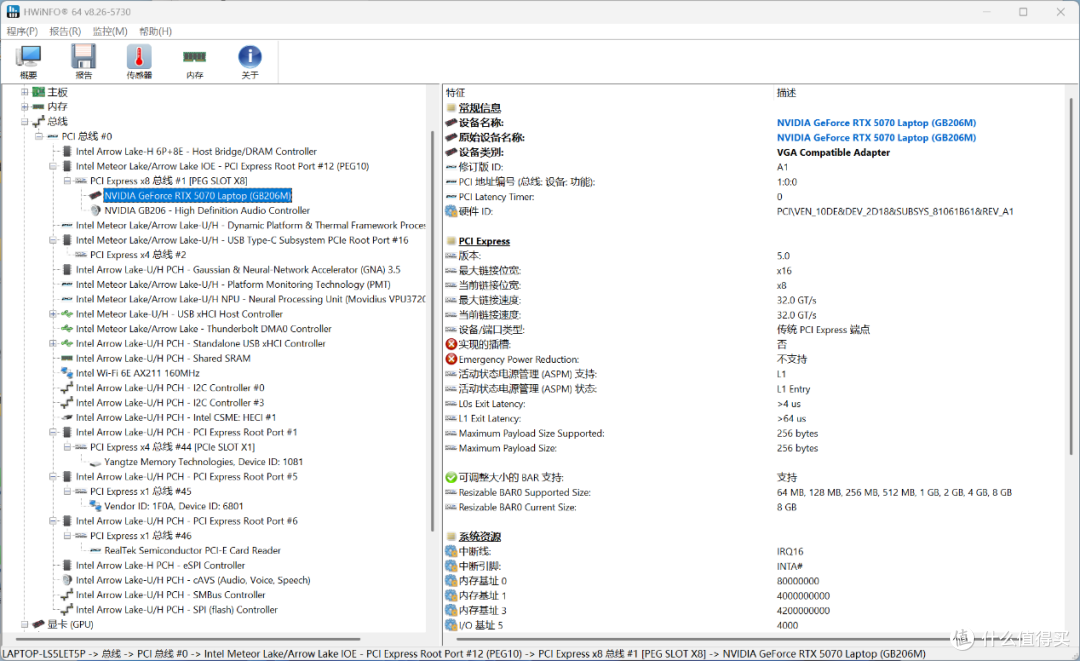Select the SPI (flash) Controller item
This screenshot has width=1080, height=661.
176,610
